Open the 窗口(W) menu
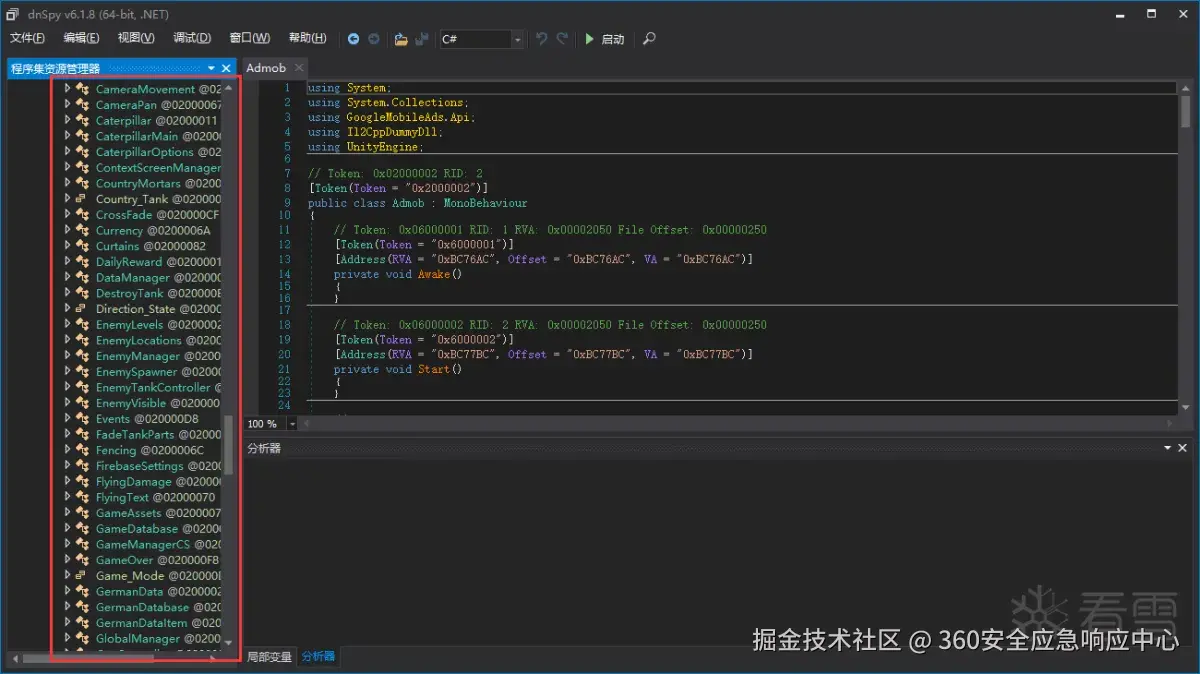The height and width of the screenshot is (674, 1200). [x=249, y=38]
